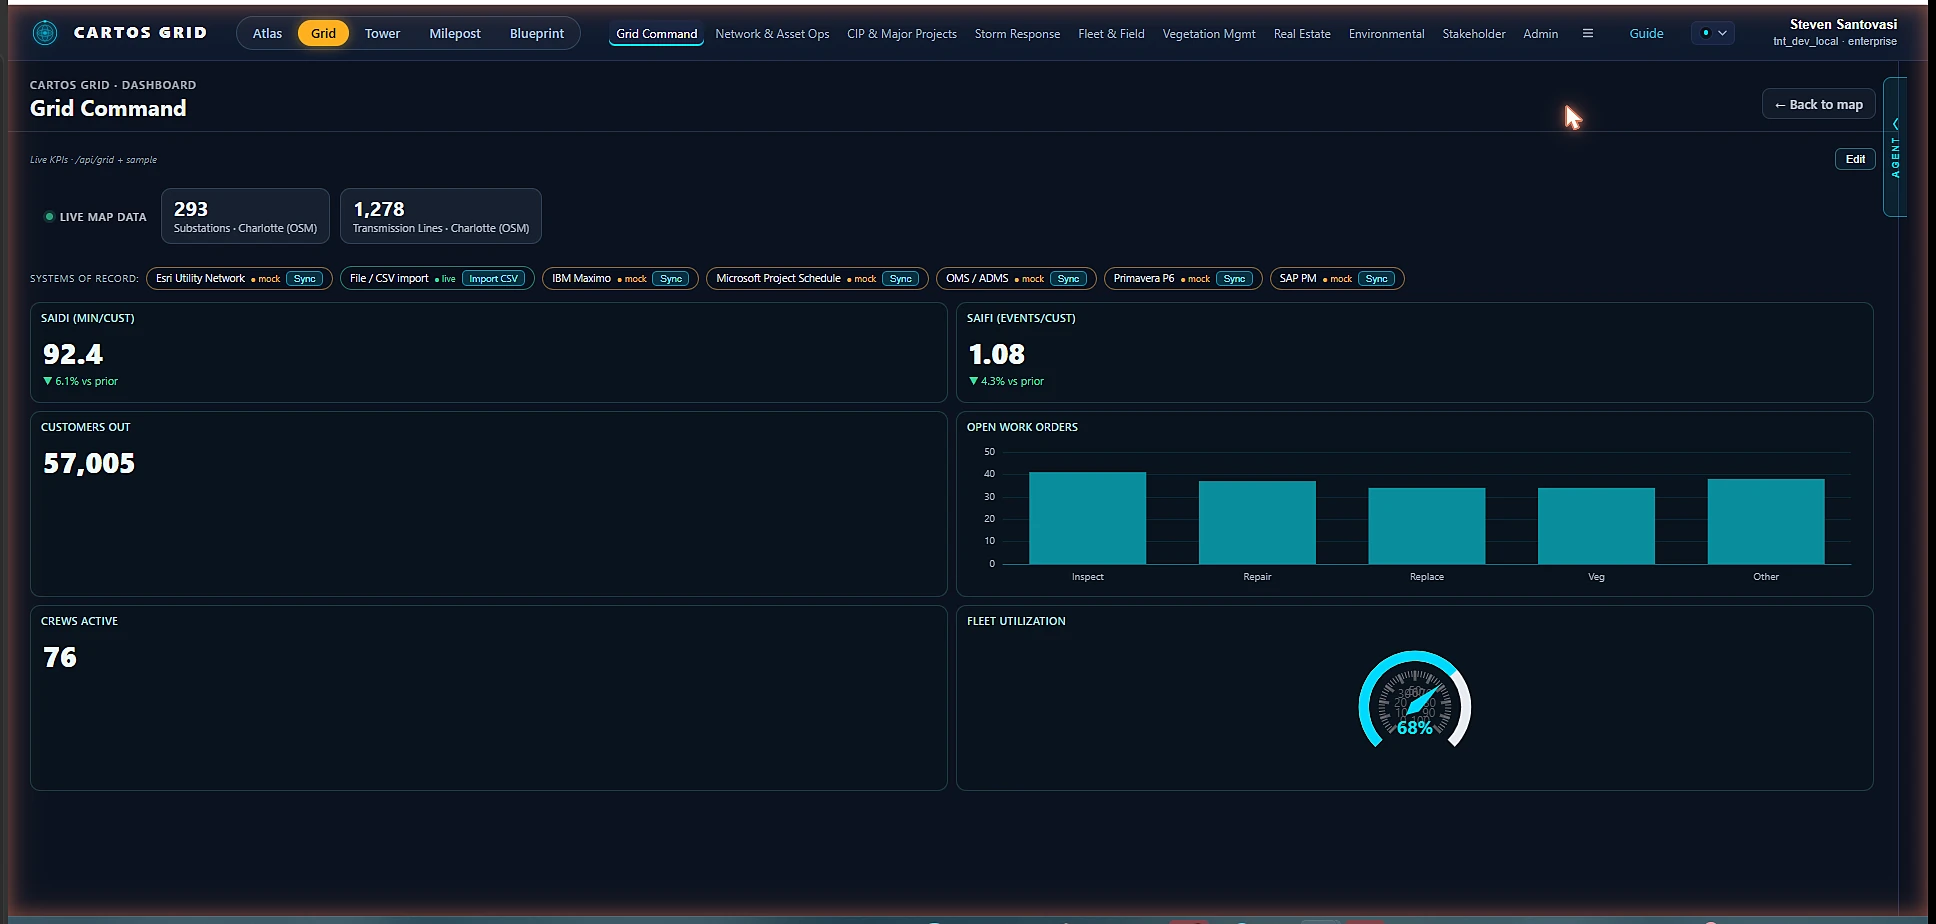Viewport: 1936px width, 924px height.
Task: Switch to the Tower module
Action: (x=382, y=33)
